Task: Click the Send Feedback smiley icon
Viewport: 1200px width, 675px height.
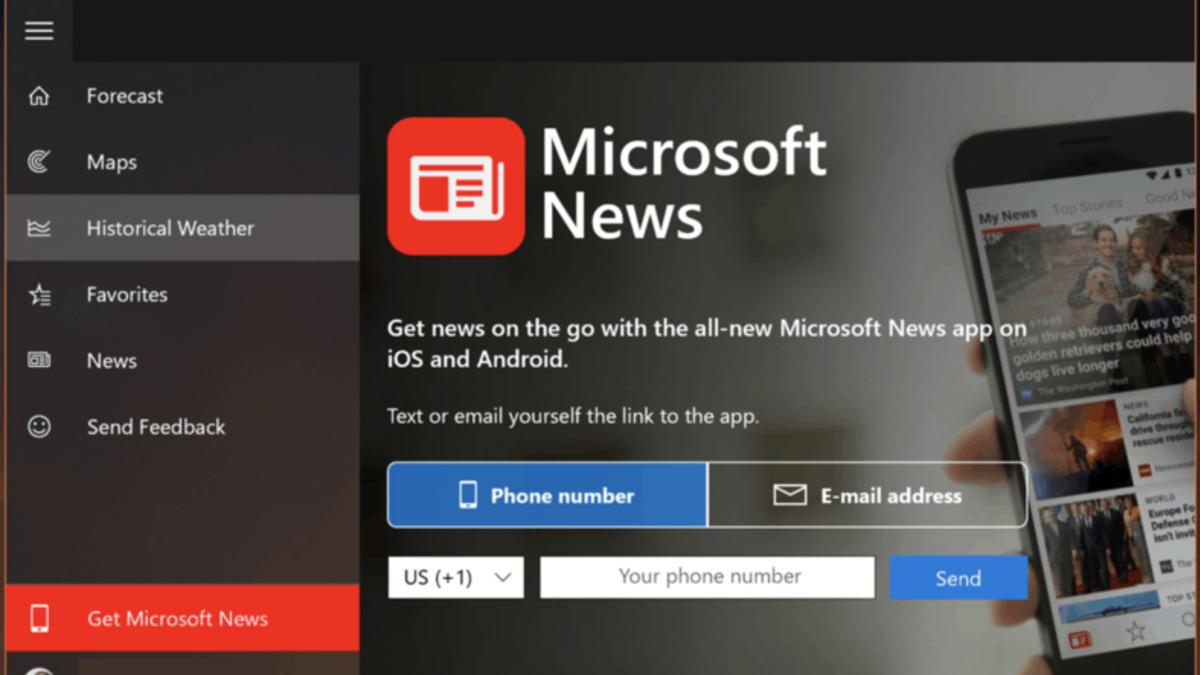Action: click(x=38, y=427)
